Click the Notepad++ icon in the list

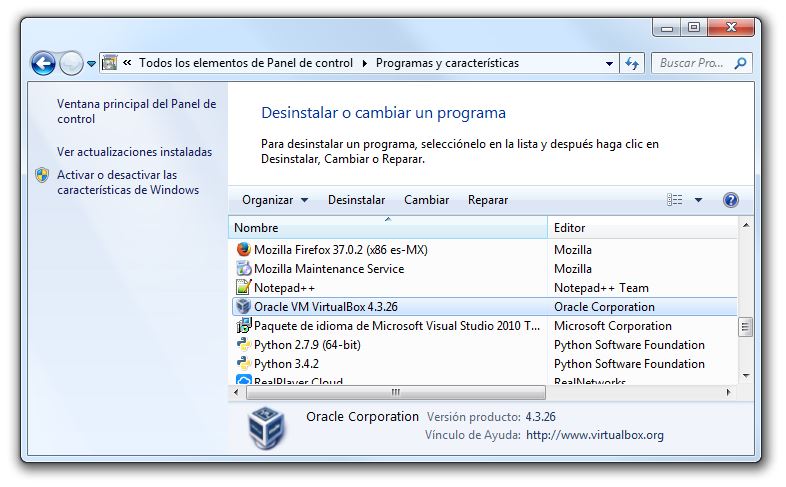(244, 287)
